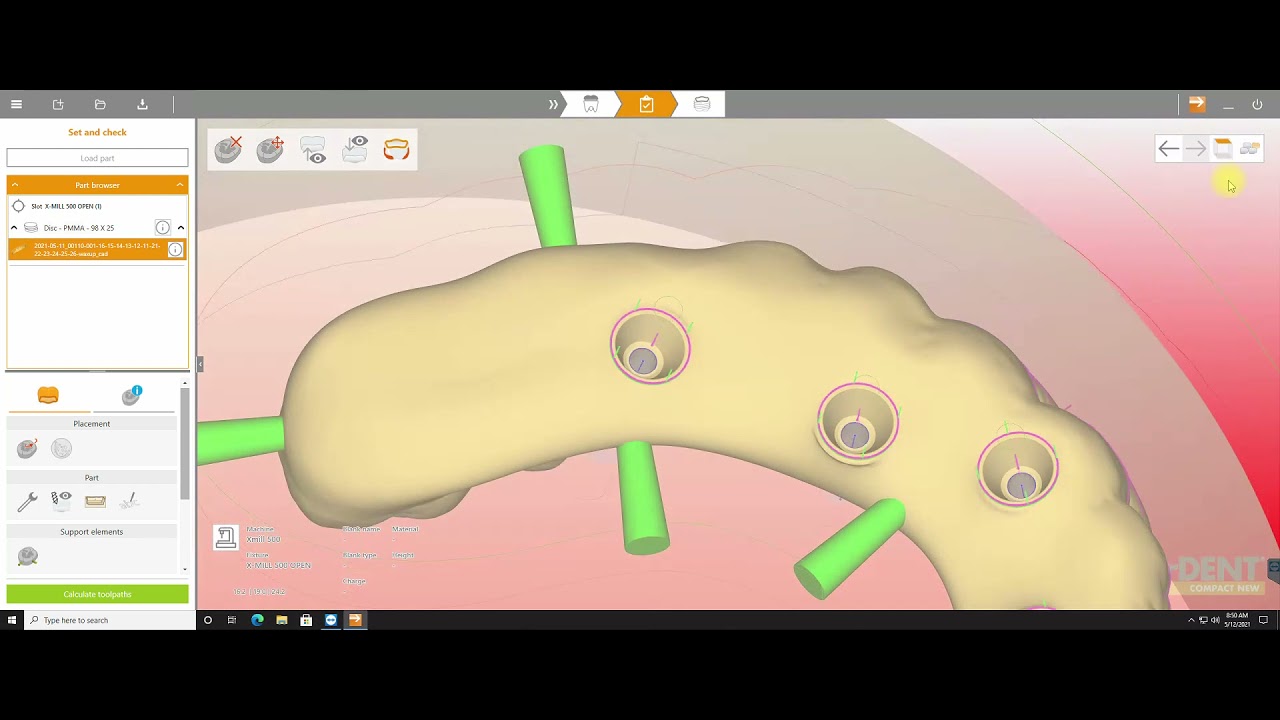Open File Explorer from taskbar
This screenshot has height=720, width=1280.
(282, 620)
